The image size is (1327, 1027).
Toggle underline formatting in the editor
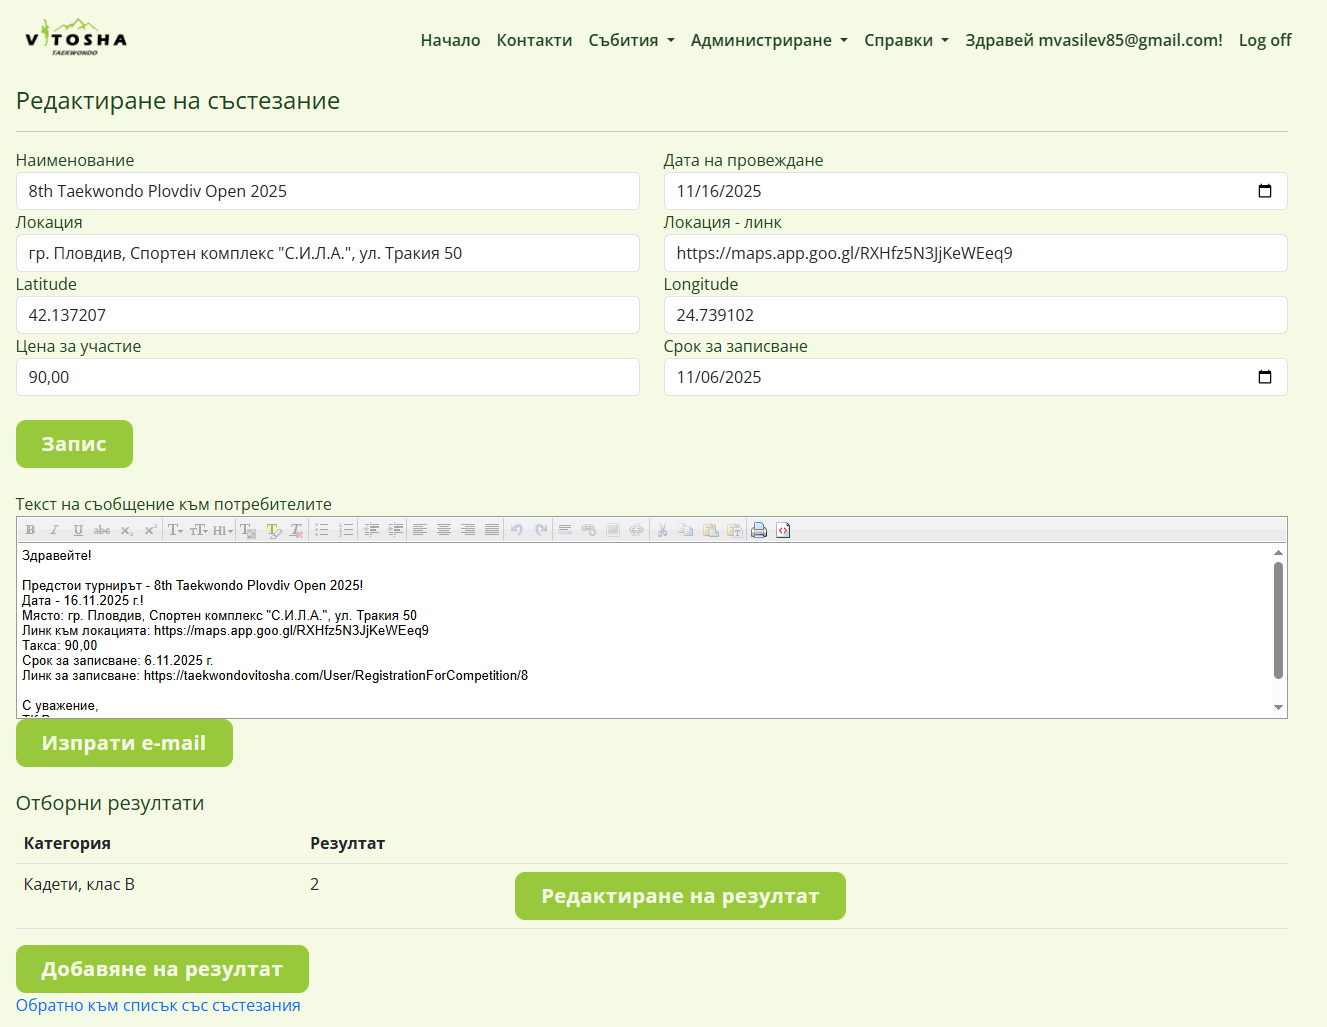point(78,530)
